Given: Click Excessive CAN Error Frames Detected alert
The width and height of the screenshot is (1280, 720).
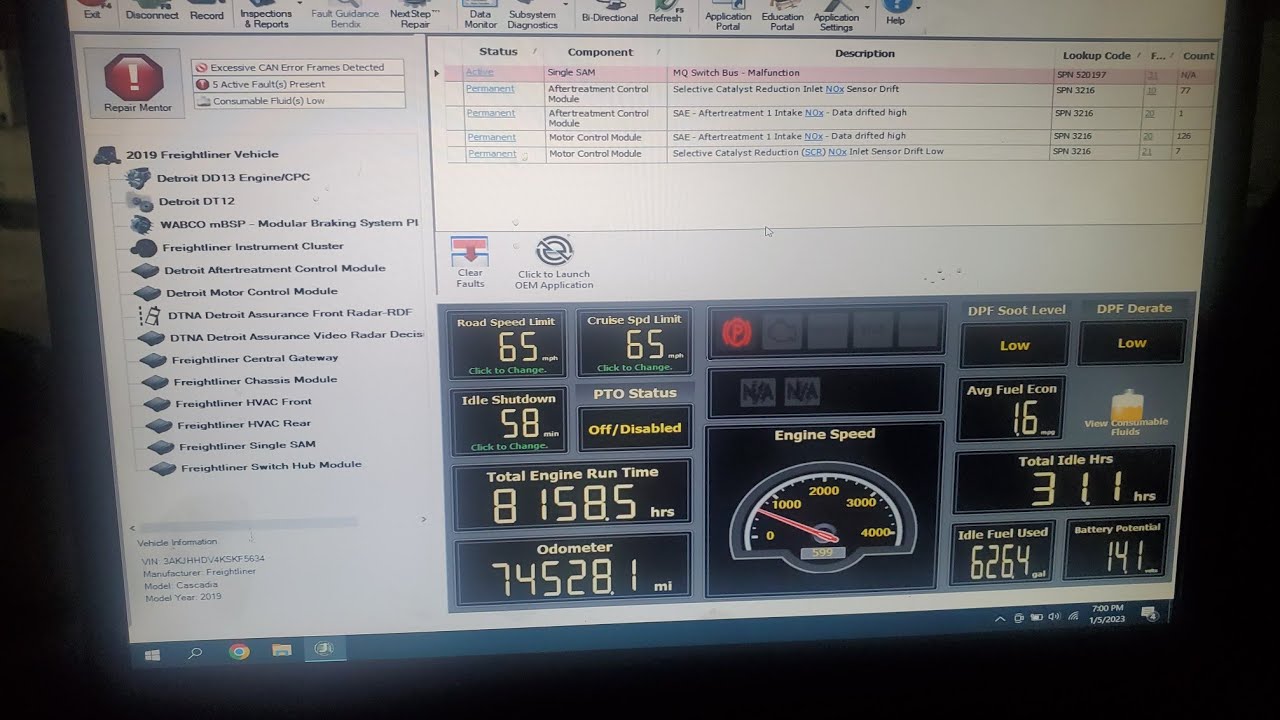Looking at the screenshot, I should [298, 68].
